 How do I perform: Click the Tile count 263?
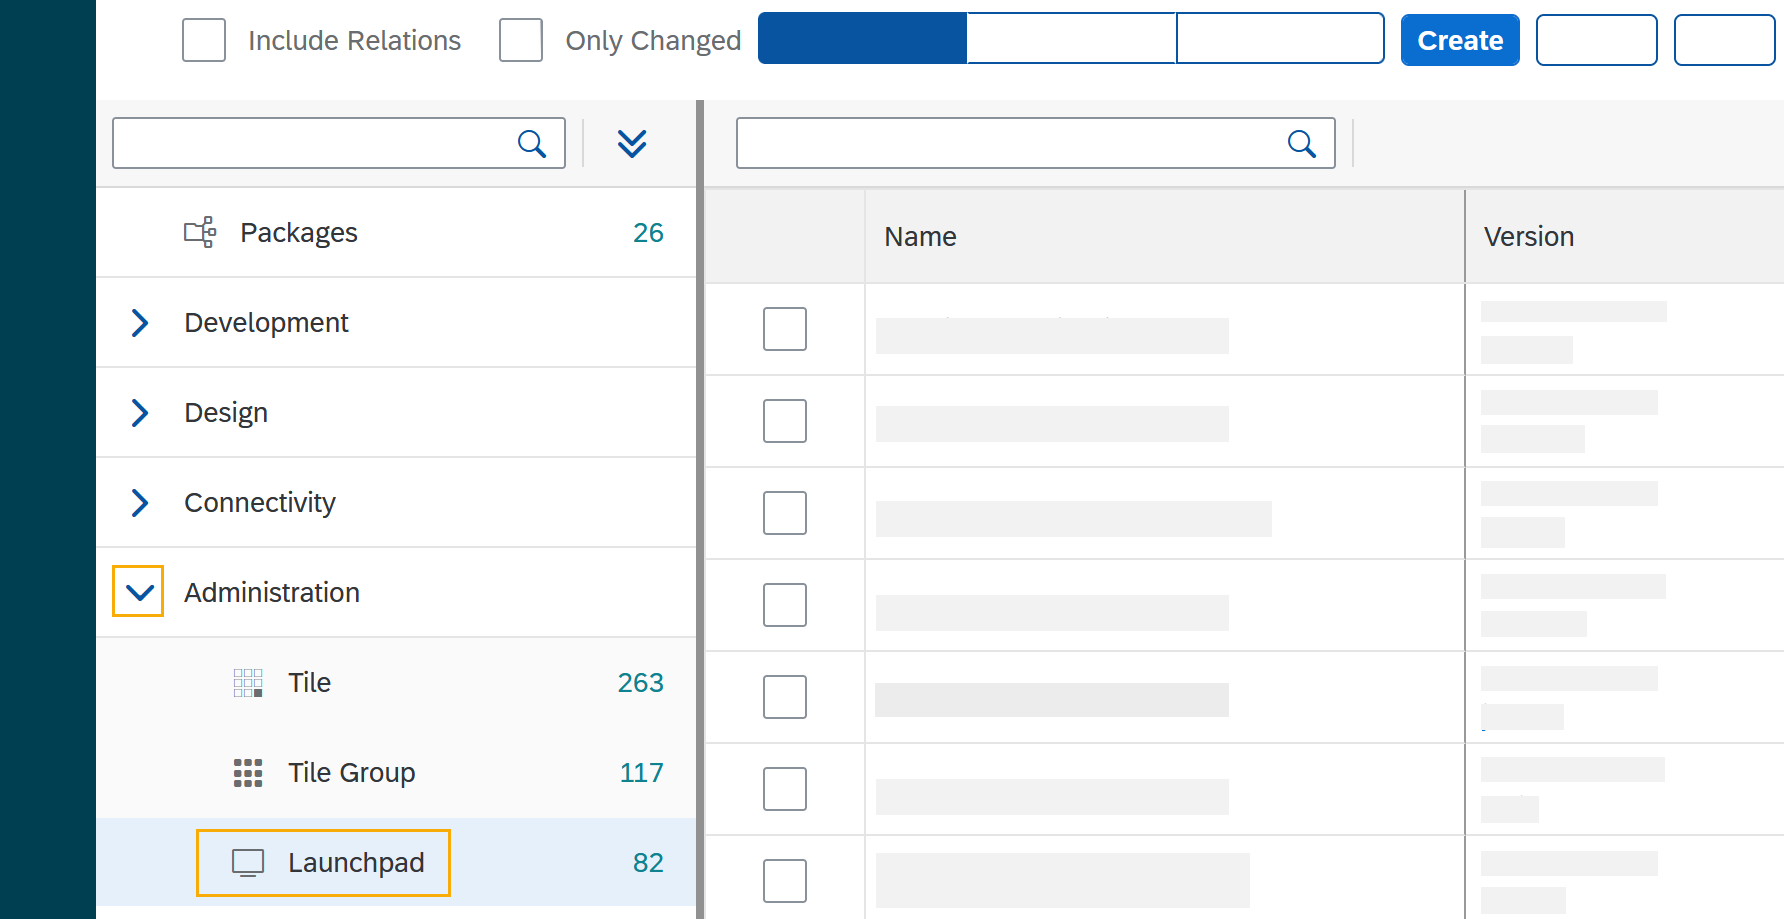click(x=641, y=683)
